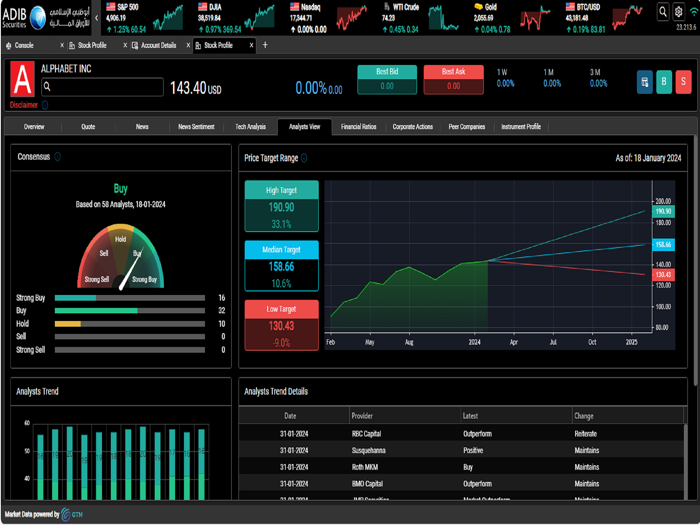Select the Roth MKM row
This screenshot has width=700, height=525.
tap(461, 467)
